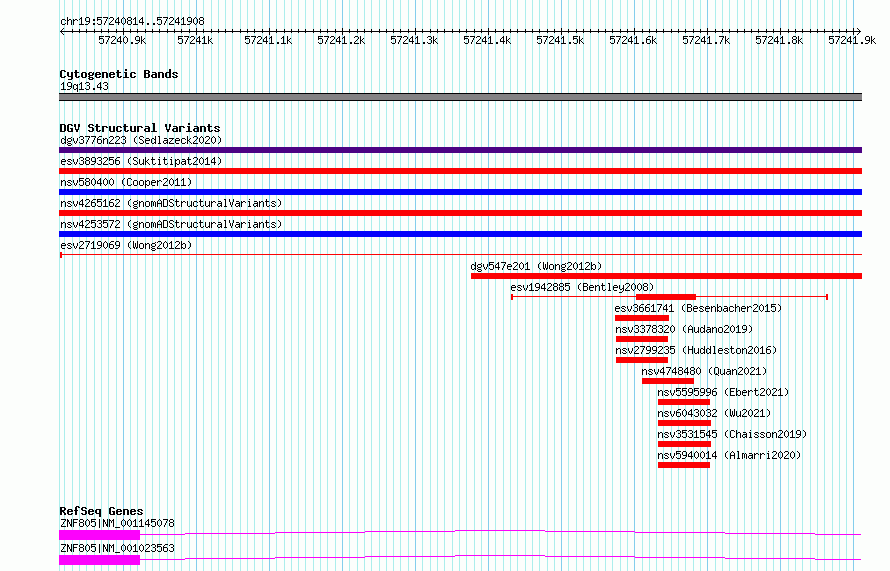Open the nsv4253572 gnomADStructuralVariants label
890x571 pixels.
pos(171,224)
